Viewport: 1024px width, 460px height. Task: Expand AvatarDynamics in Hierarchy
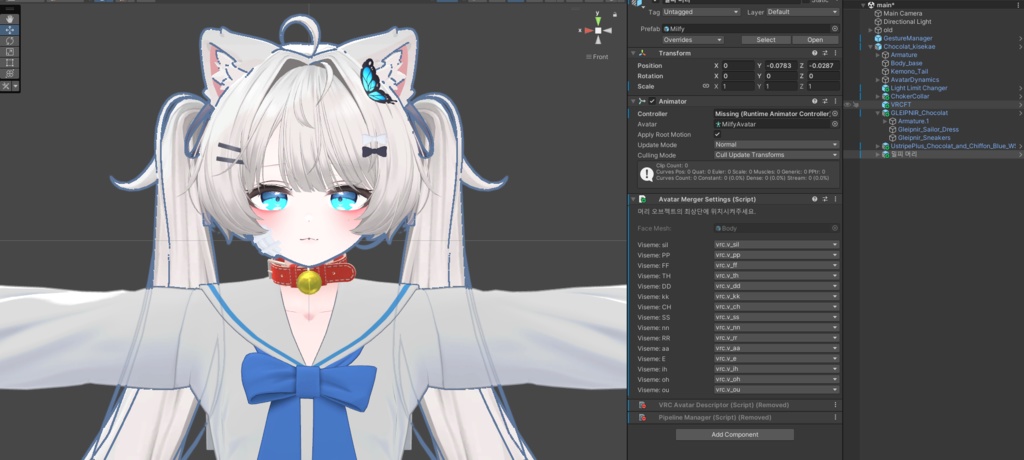click(x=878, y=80)
